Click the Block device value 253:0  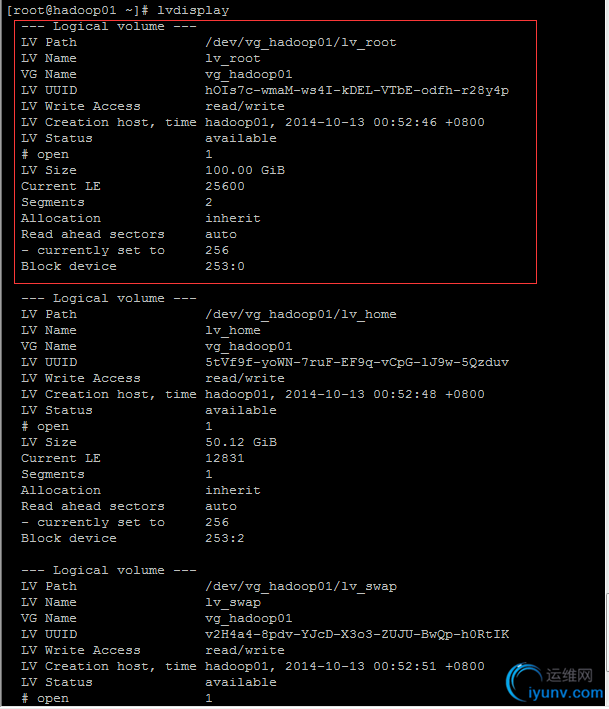coord(224,266)
